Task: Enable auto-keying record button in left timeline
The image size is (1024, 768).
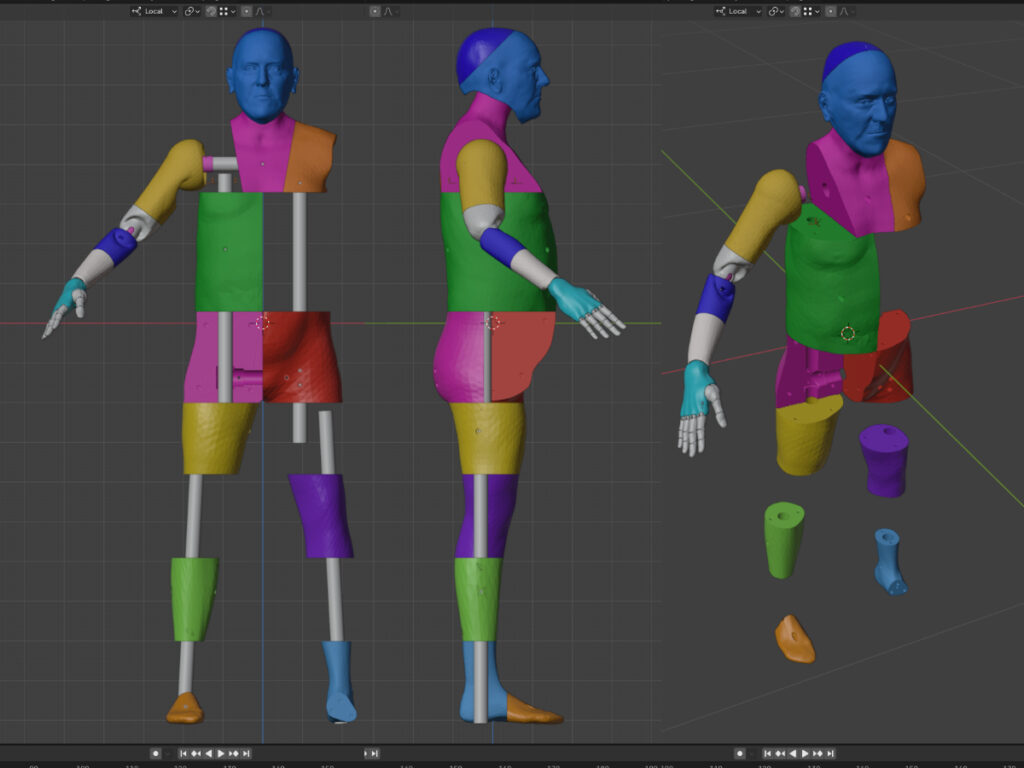Action: [x=156, y=753]
